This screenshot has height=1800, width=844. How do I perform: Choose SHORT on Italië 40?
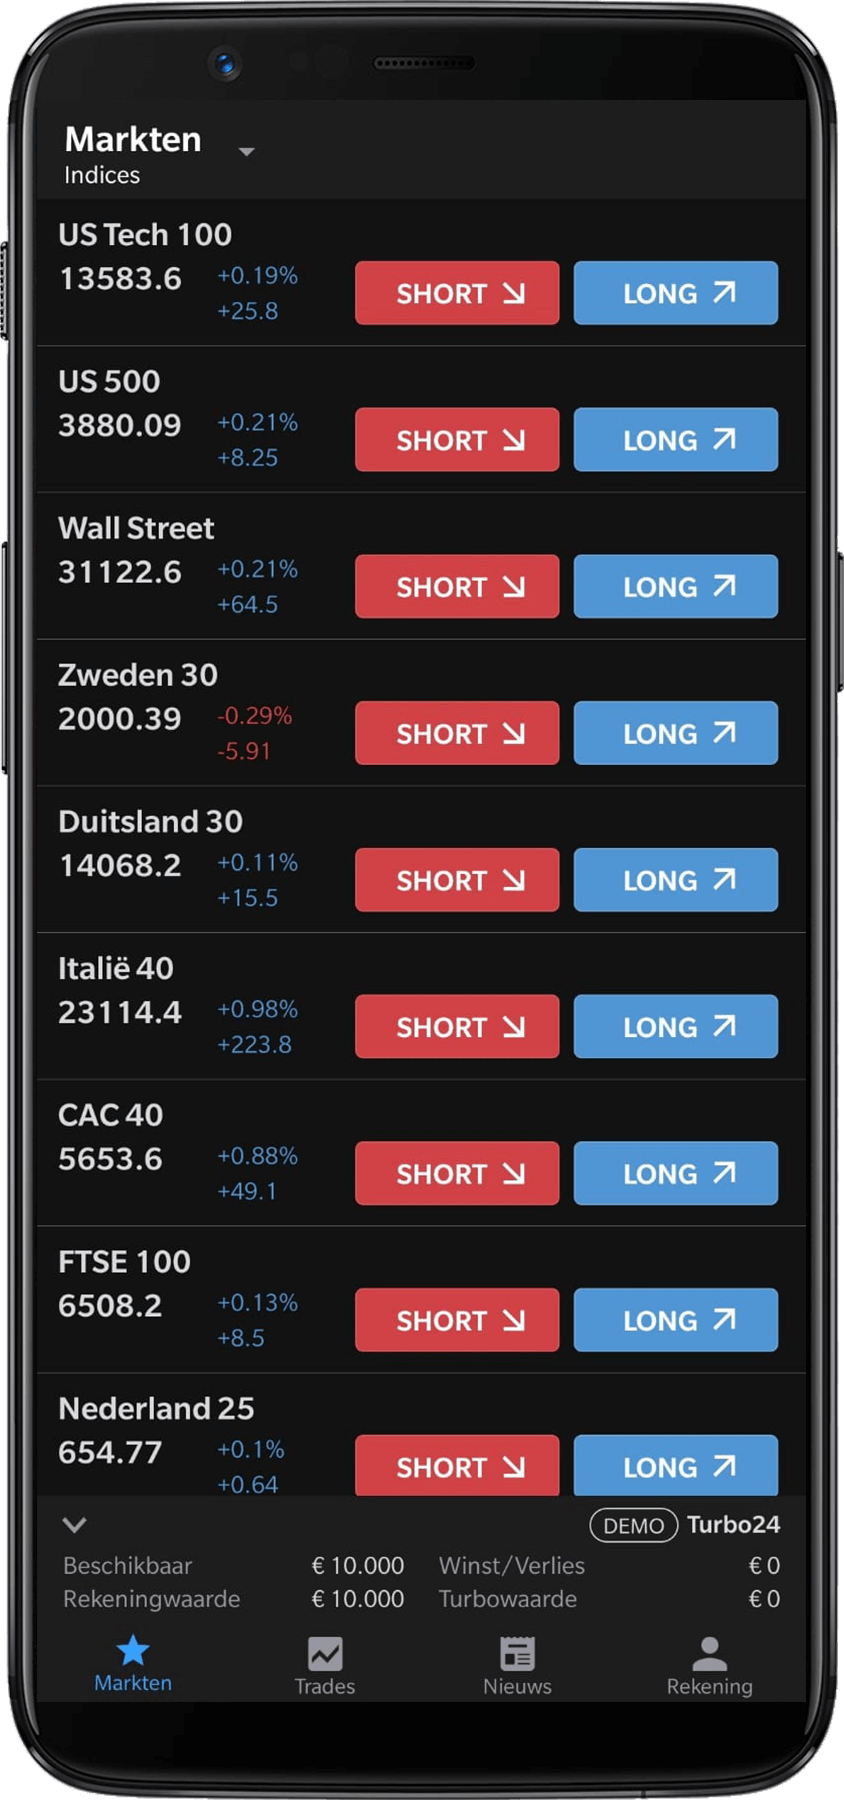457,1027
